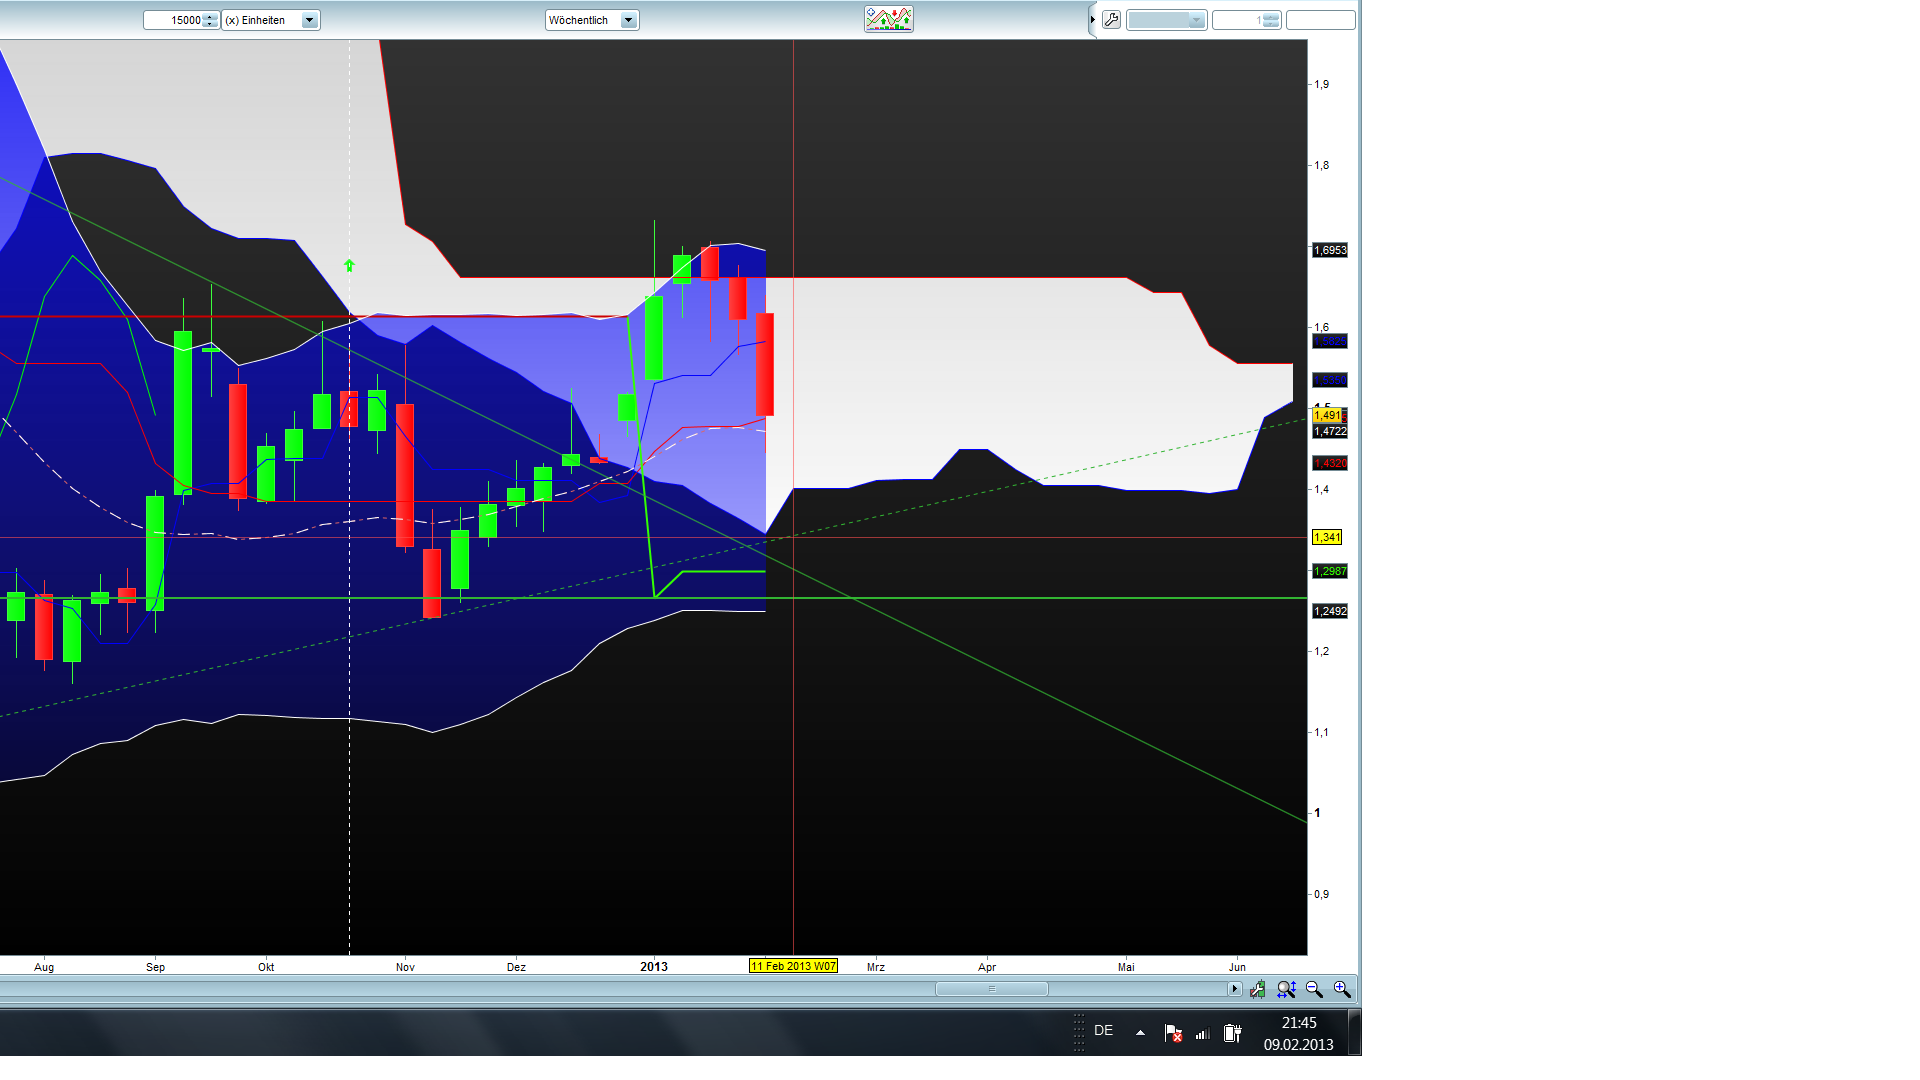Select the candlestick chart properties icon
This screenshot has height=1080, width=1920.
(1258, 989)
